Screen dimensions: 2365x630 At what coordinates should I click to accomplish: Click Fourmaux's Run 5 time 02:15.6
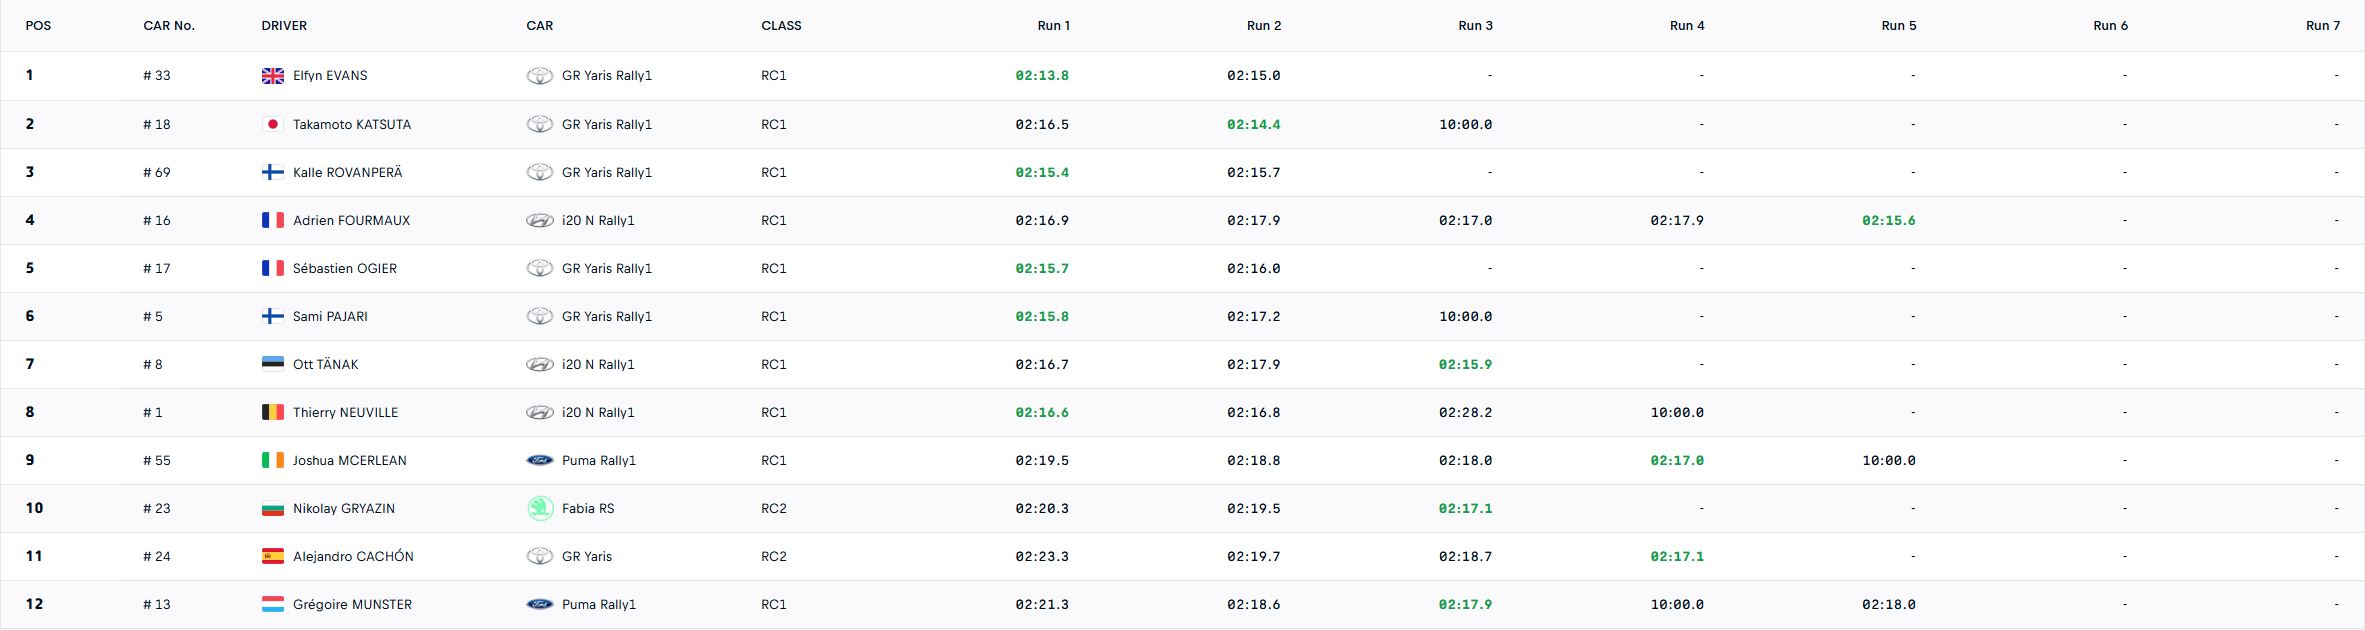click(x=1888, y=220)
